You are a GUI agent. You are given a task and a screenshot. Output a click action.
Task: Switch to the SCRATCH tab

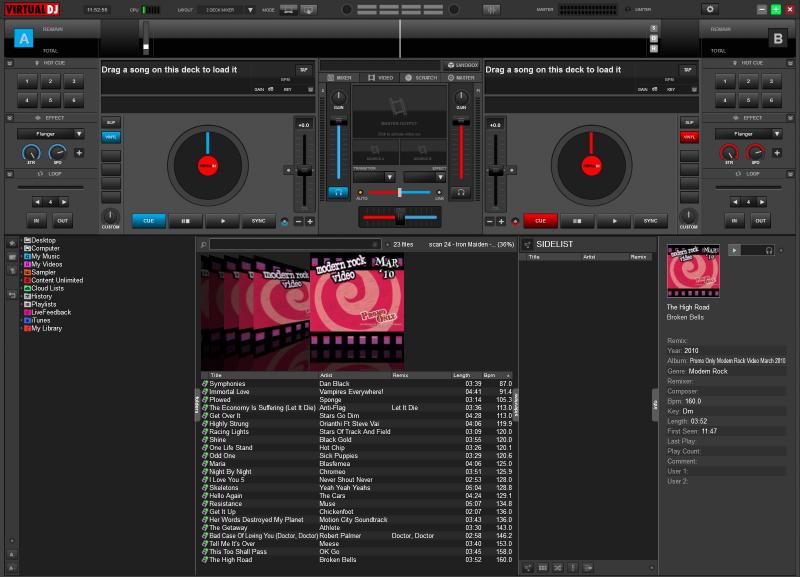[x=421, y=78]
